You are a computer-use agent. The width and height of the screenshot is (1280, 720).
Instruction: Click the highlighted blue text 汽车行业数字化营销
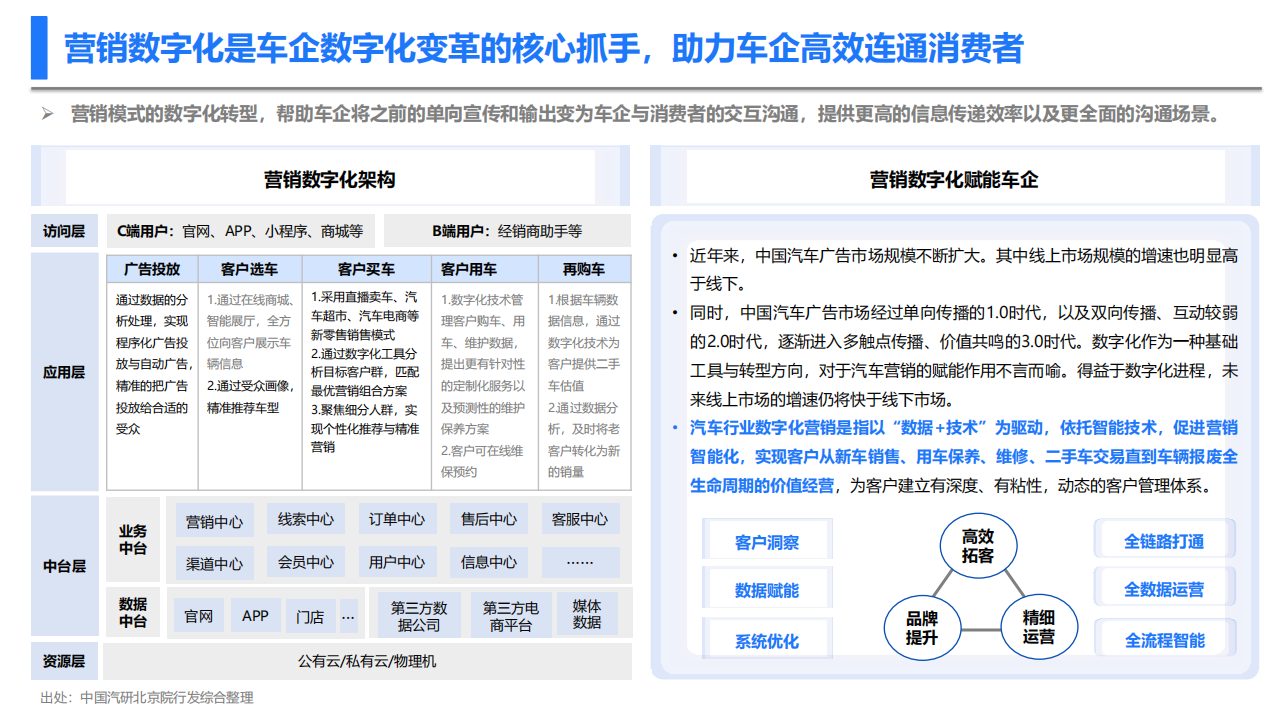click(964, 456)
